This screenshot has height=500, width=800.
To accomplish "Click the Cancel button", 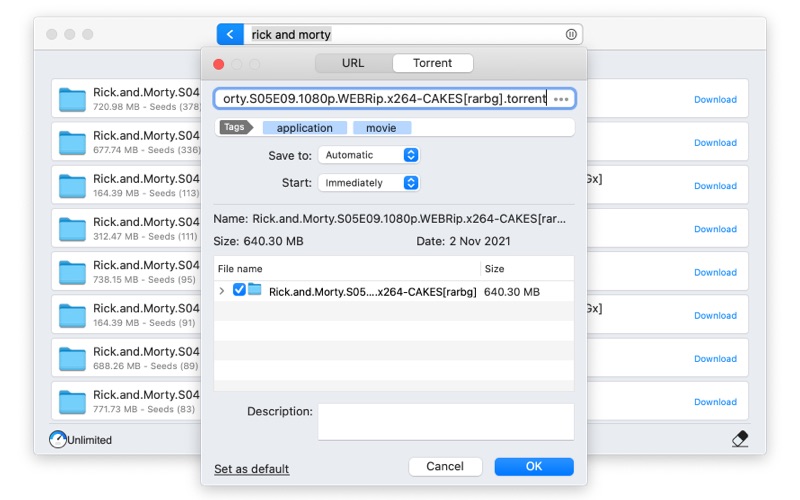I will pyautogui.click(x=445, y=466).
